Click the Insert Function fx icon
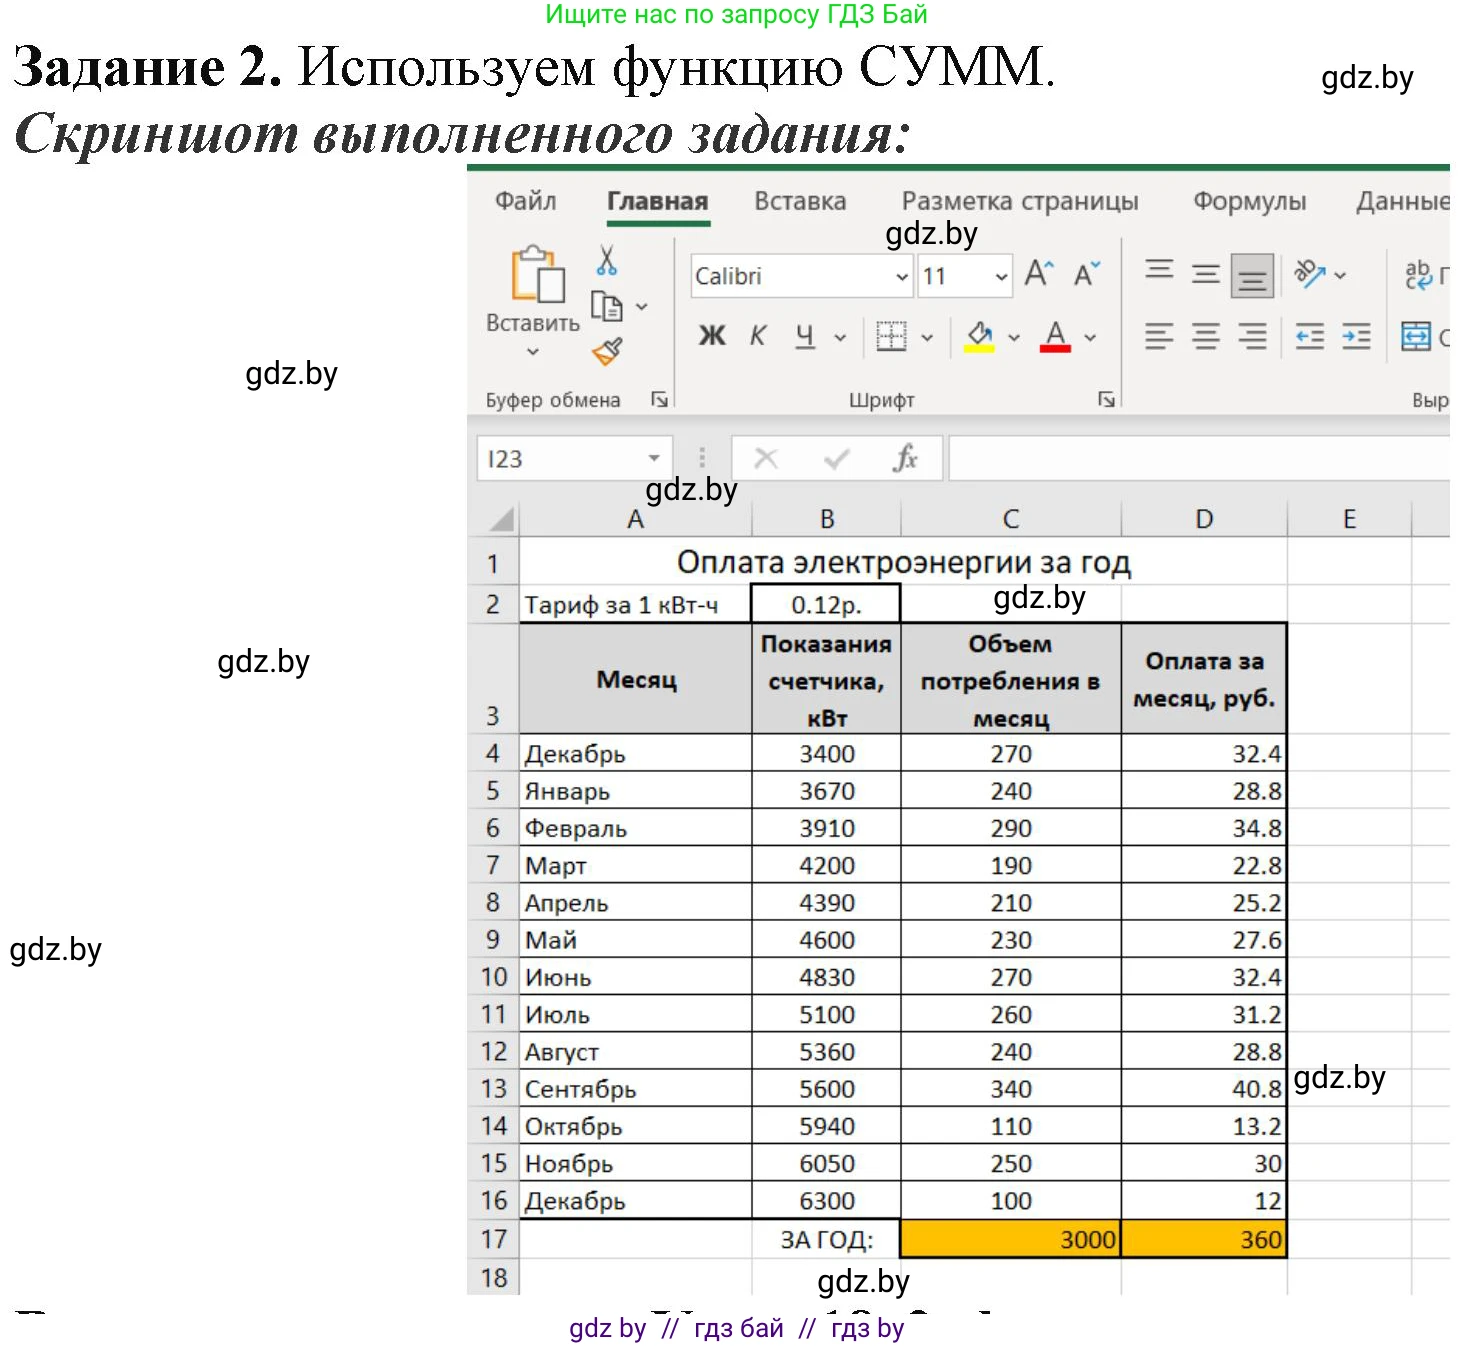The width and height of the screenshot is (1476, 1346). (x=905, y=458)
